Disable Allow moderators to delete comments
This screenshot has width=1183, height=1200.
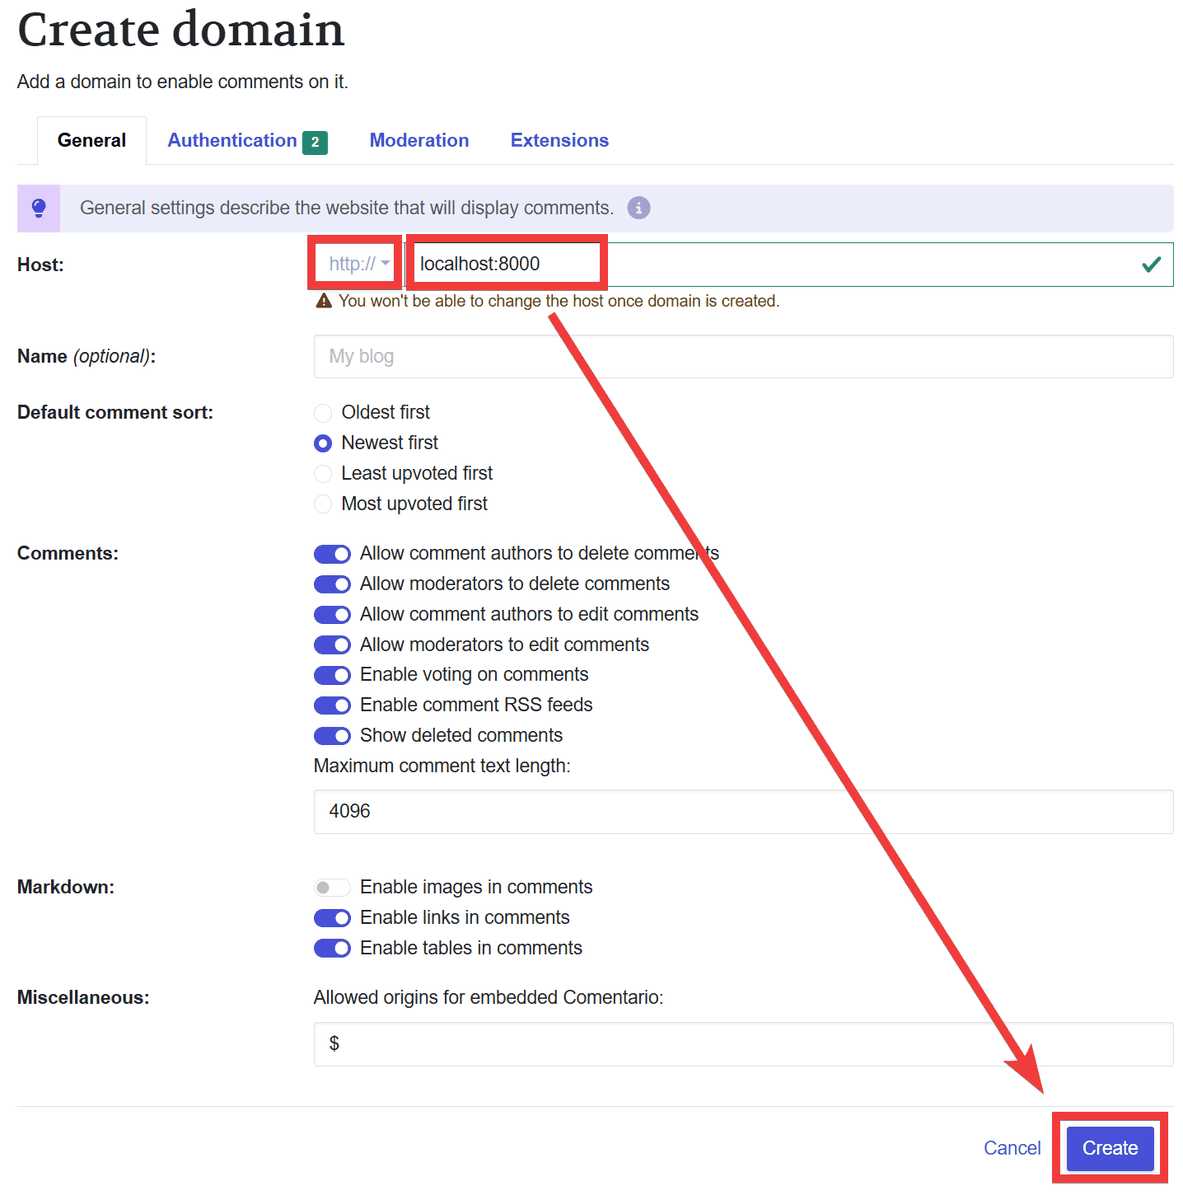tap(332, 584)
